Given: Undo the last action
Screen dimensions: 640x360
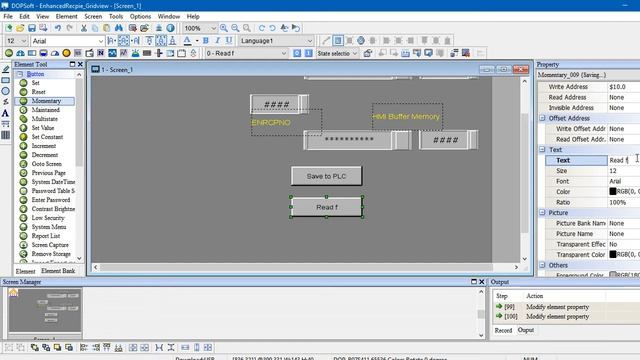Looking at the screenshot, I should tap(58, 28).
